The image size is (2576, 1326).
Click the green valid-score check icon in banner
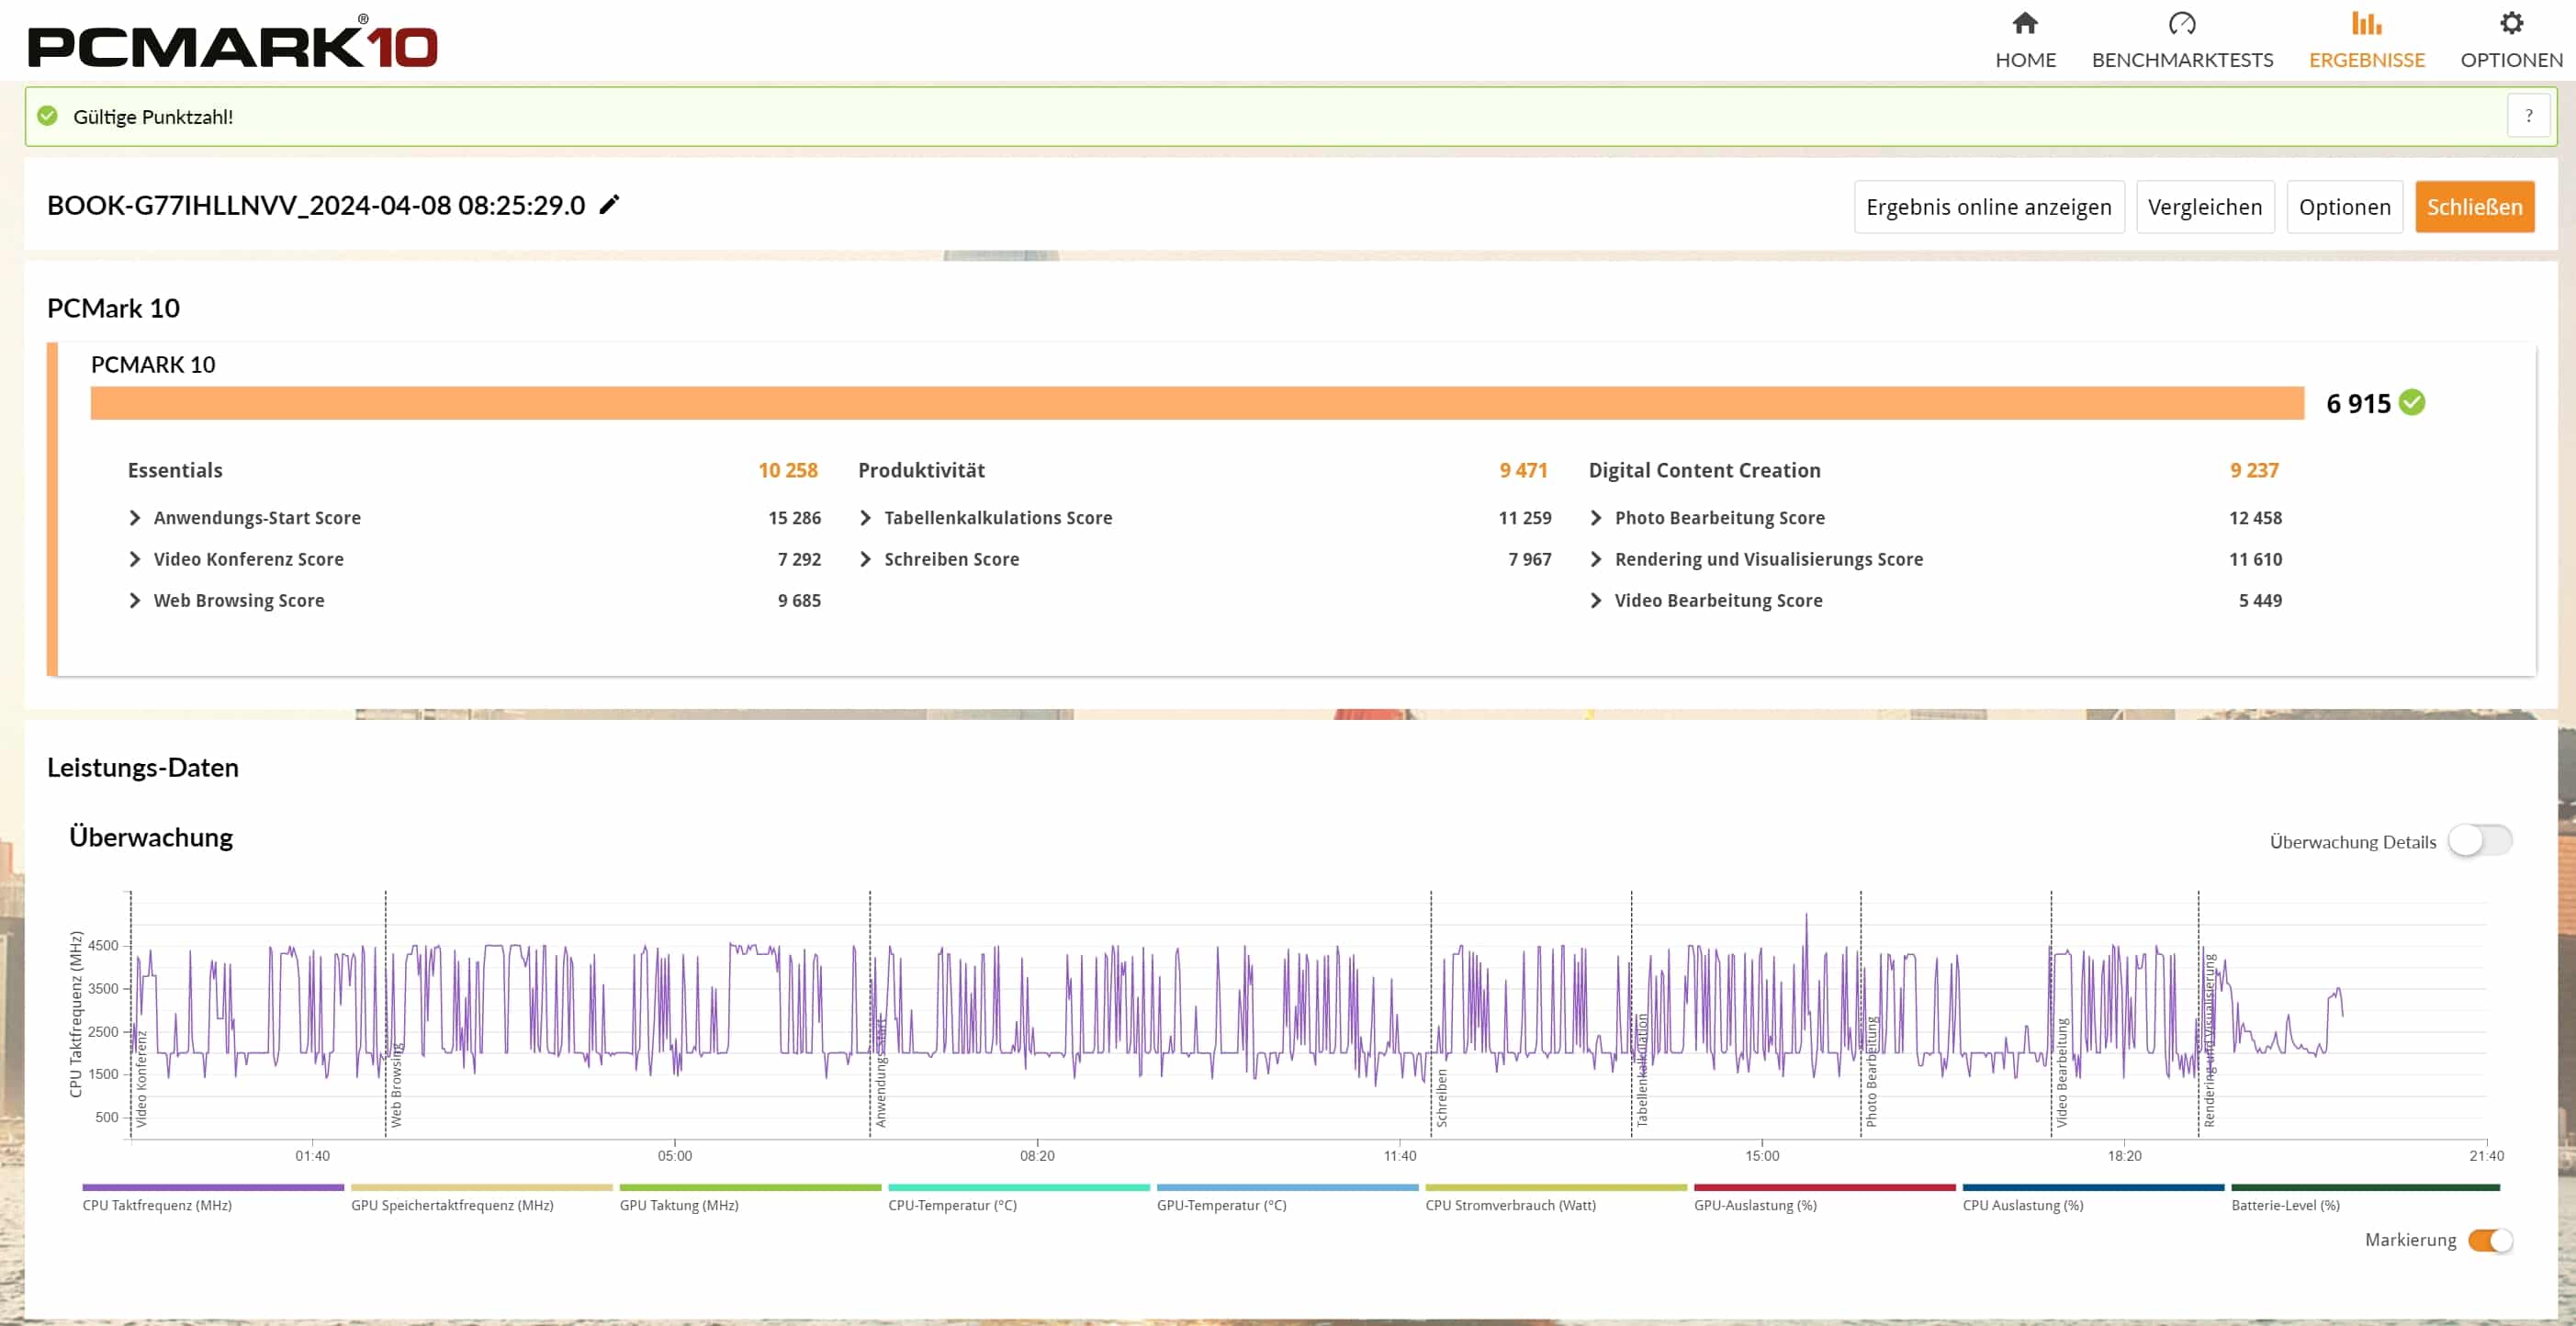[47, 116]
